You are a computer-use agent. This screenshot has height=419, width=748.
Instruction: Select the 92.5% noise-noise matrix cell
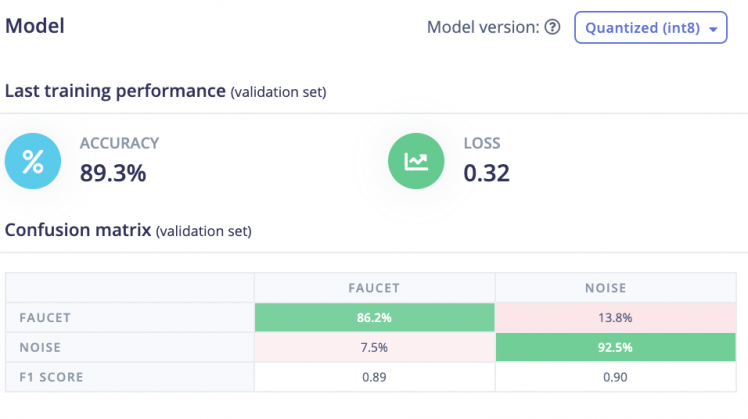pyautogui.click(x=620, y=347)
